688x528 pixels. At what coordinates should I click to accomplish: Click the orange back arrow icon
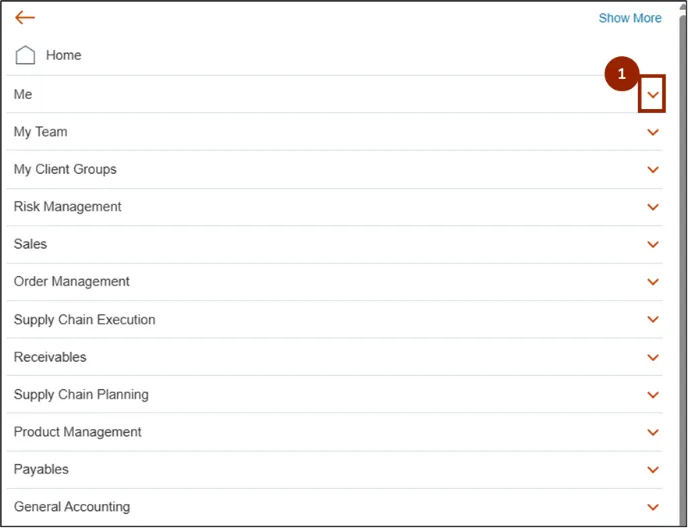(25, 18)
